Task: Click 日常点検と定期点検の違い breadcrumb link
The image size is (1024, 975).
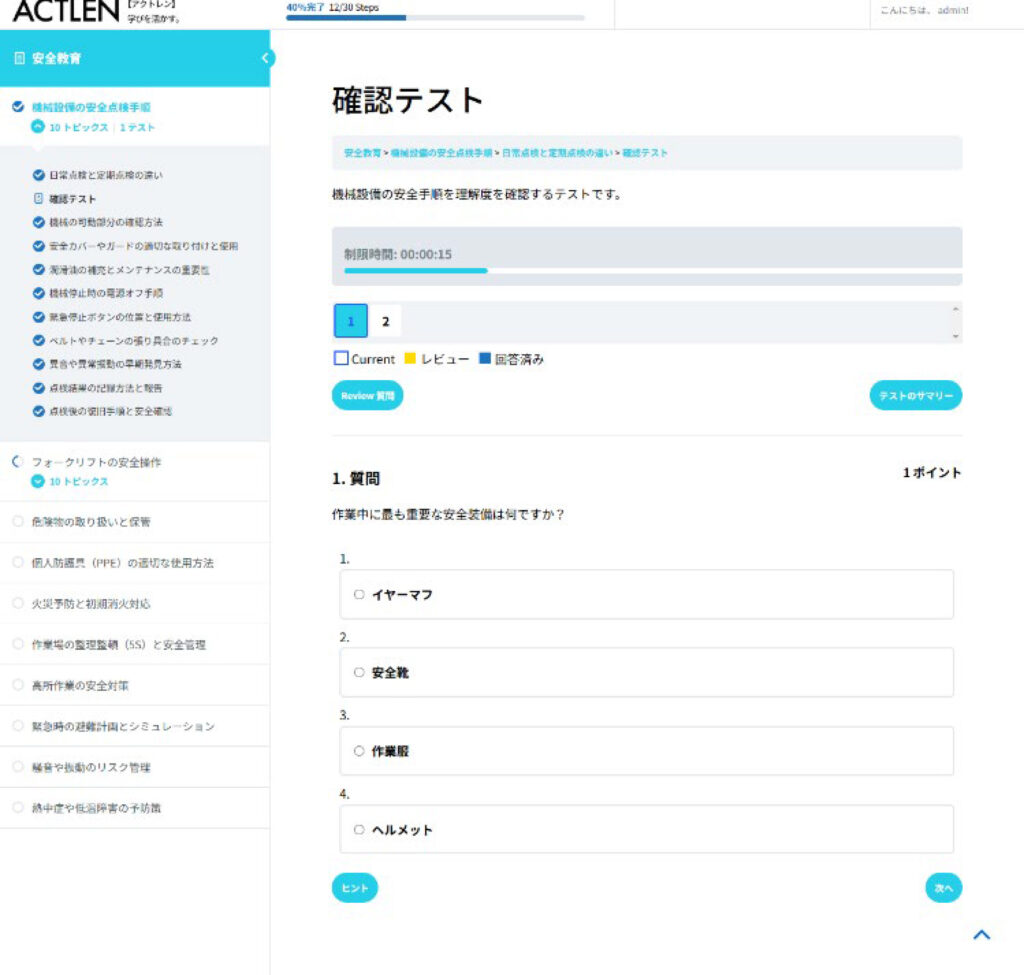Action: 557,153
